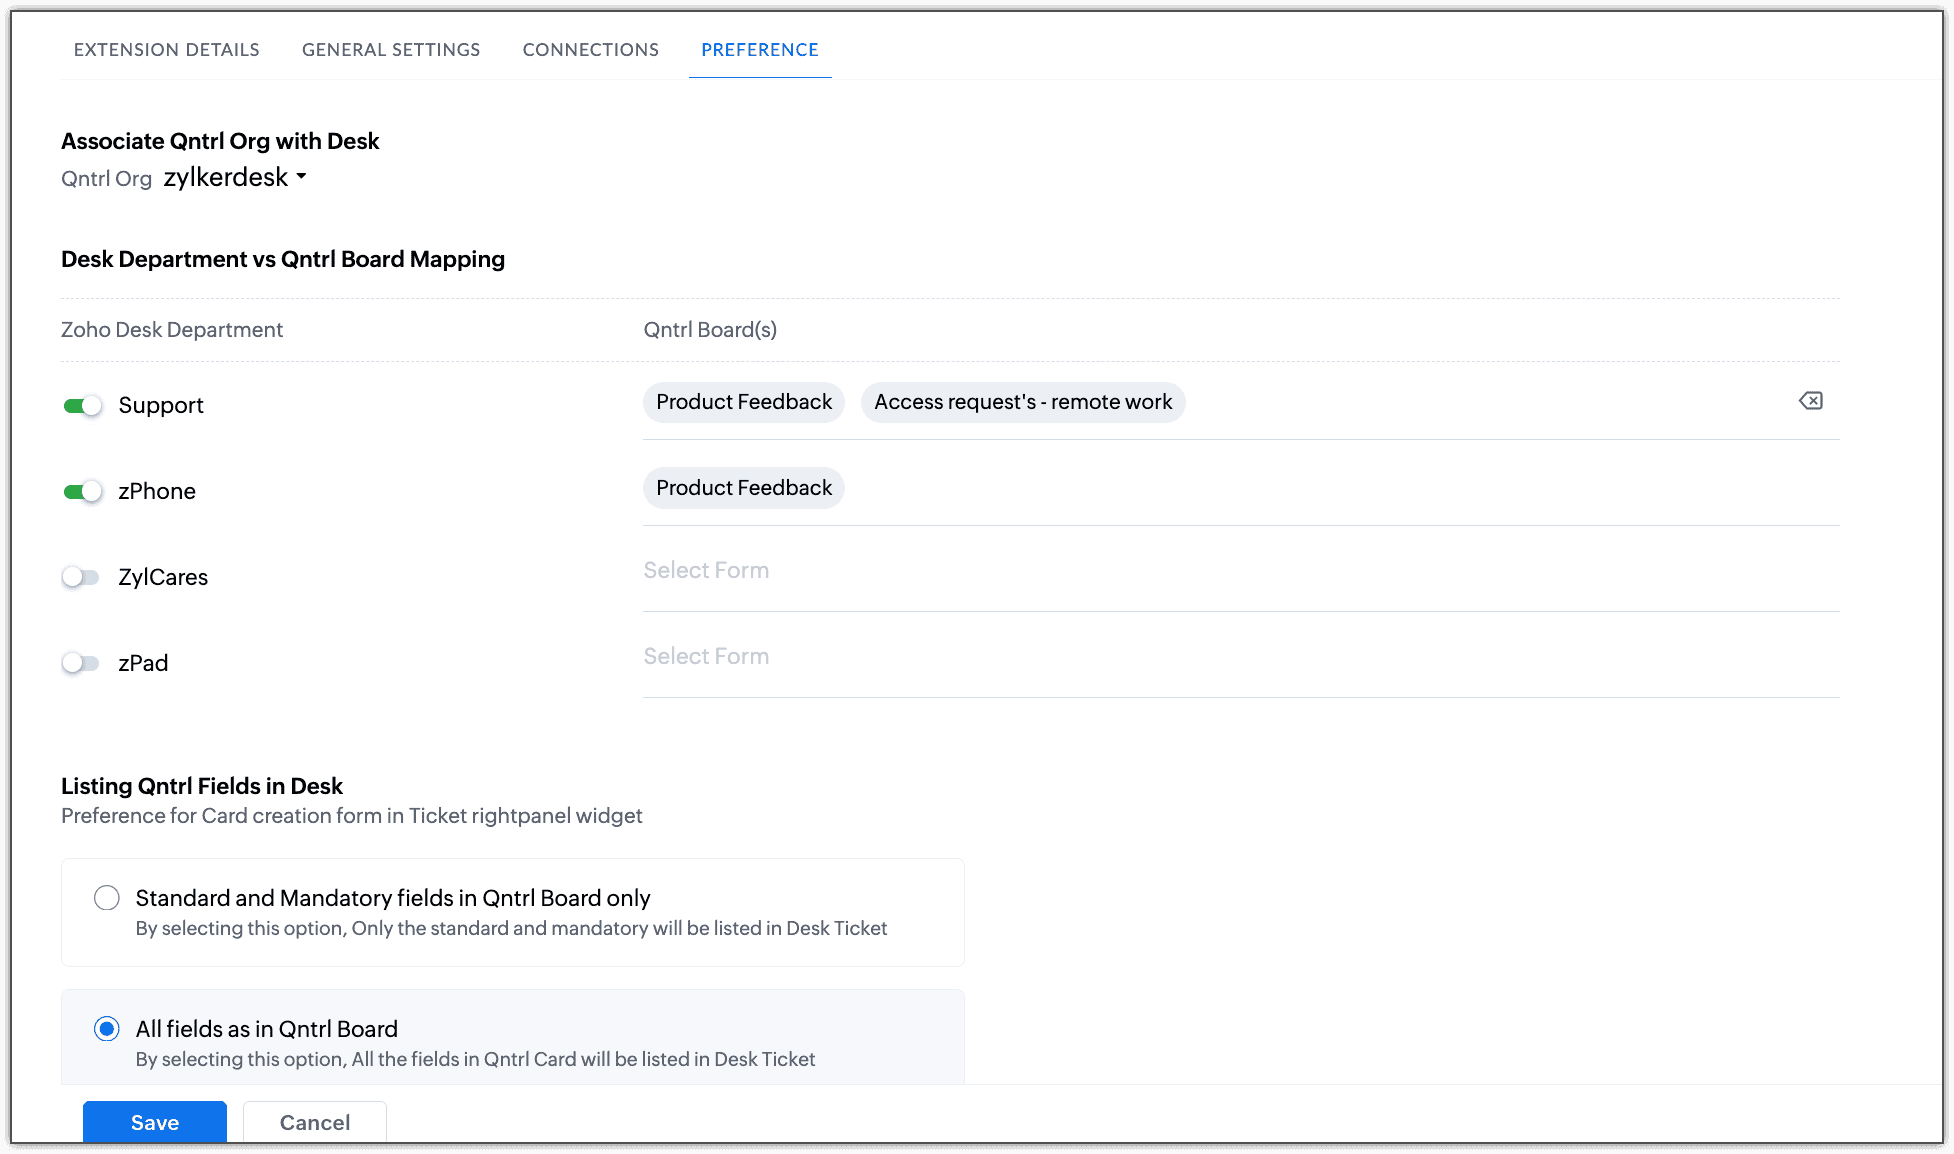Click Product Feedback chip in Support row
This screenshot has height=1154, width=1954.
pos(744,402)
